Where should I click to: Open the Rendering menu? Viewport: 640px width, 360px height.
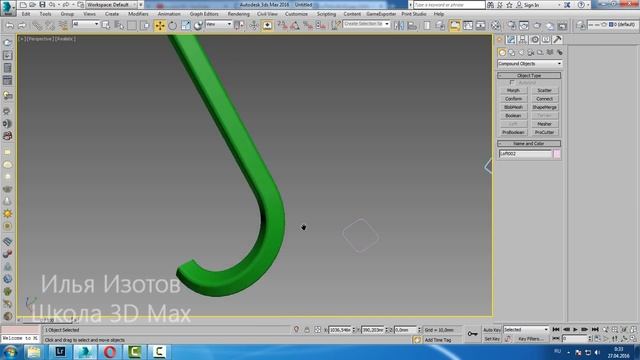(x=239, y=14)
